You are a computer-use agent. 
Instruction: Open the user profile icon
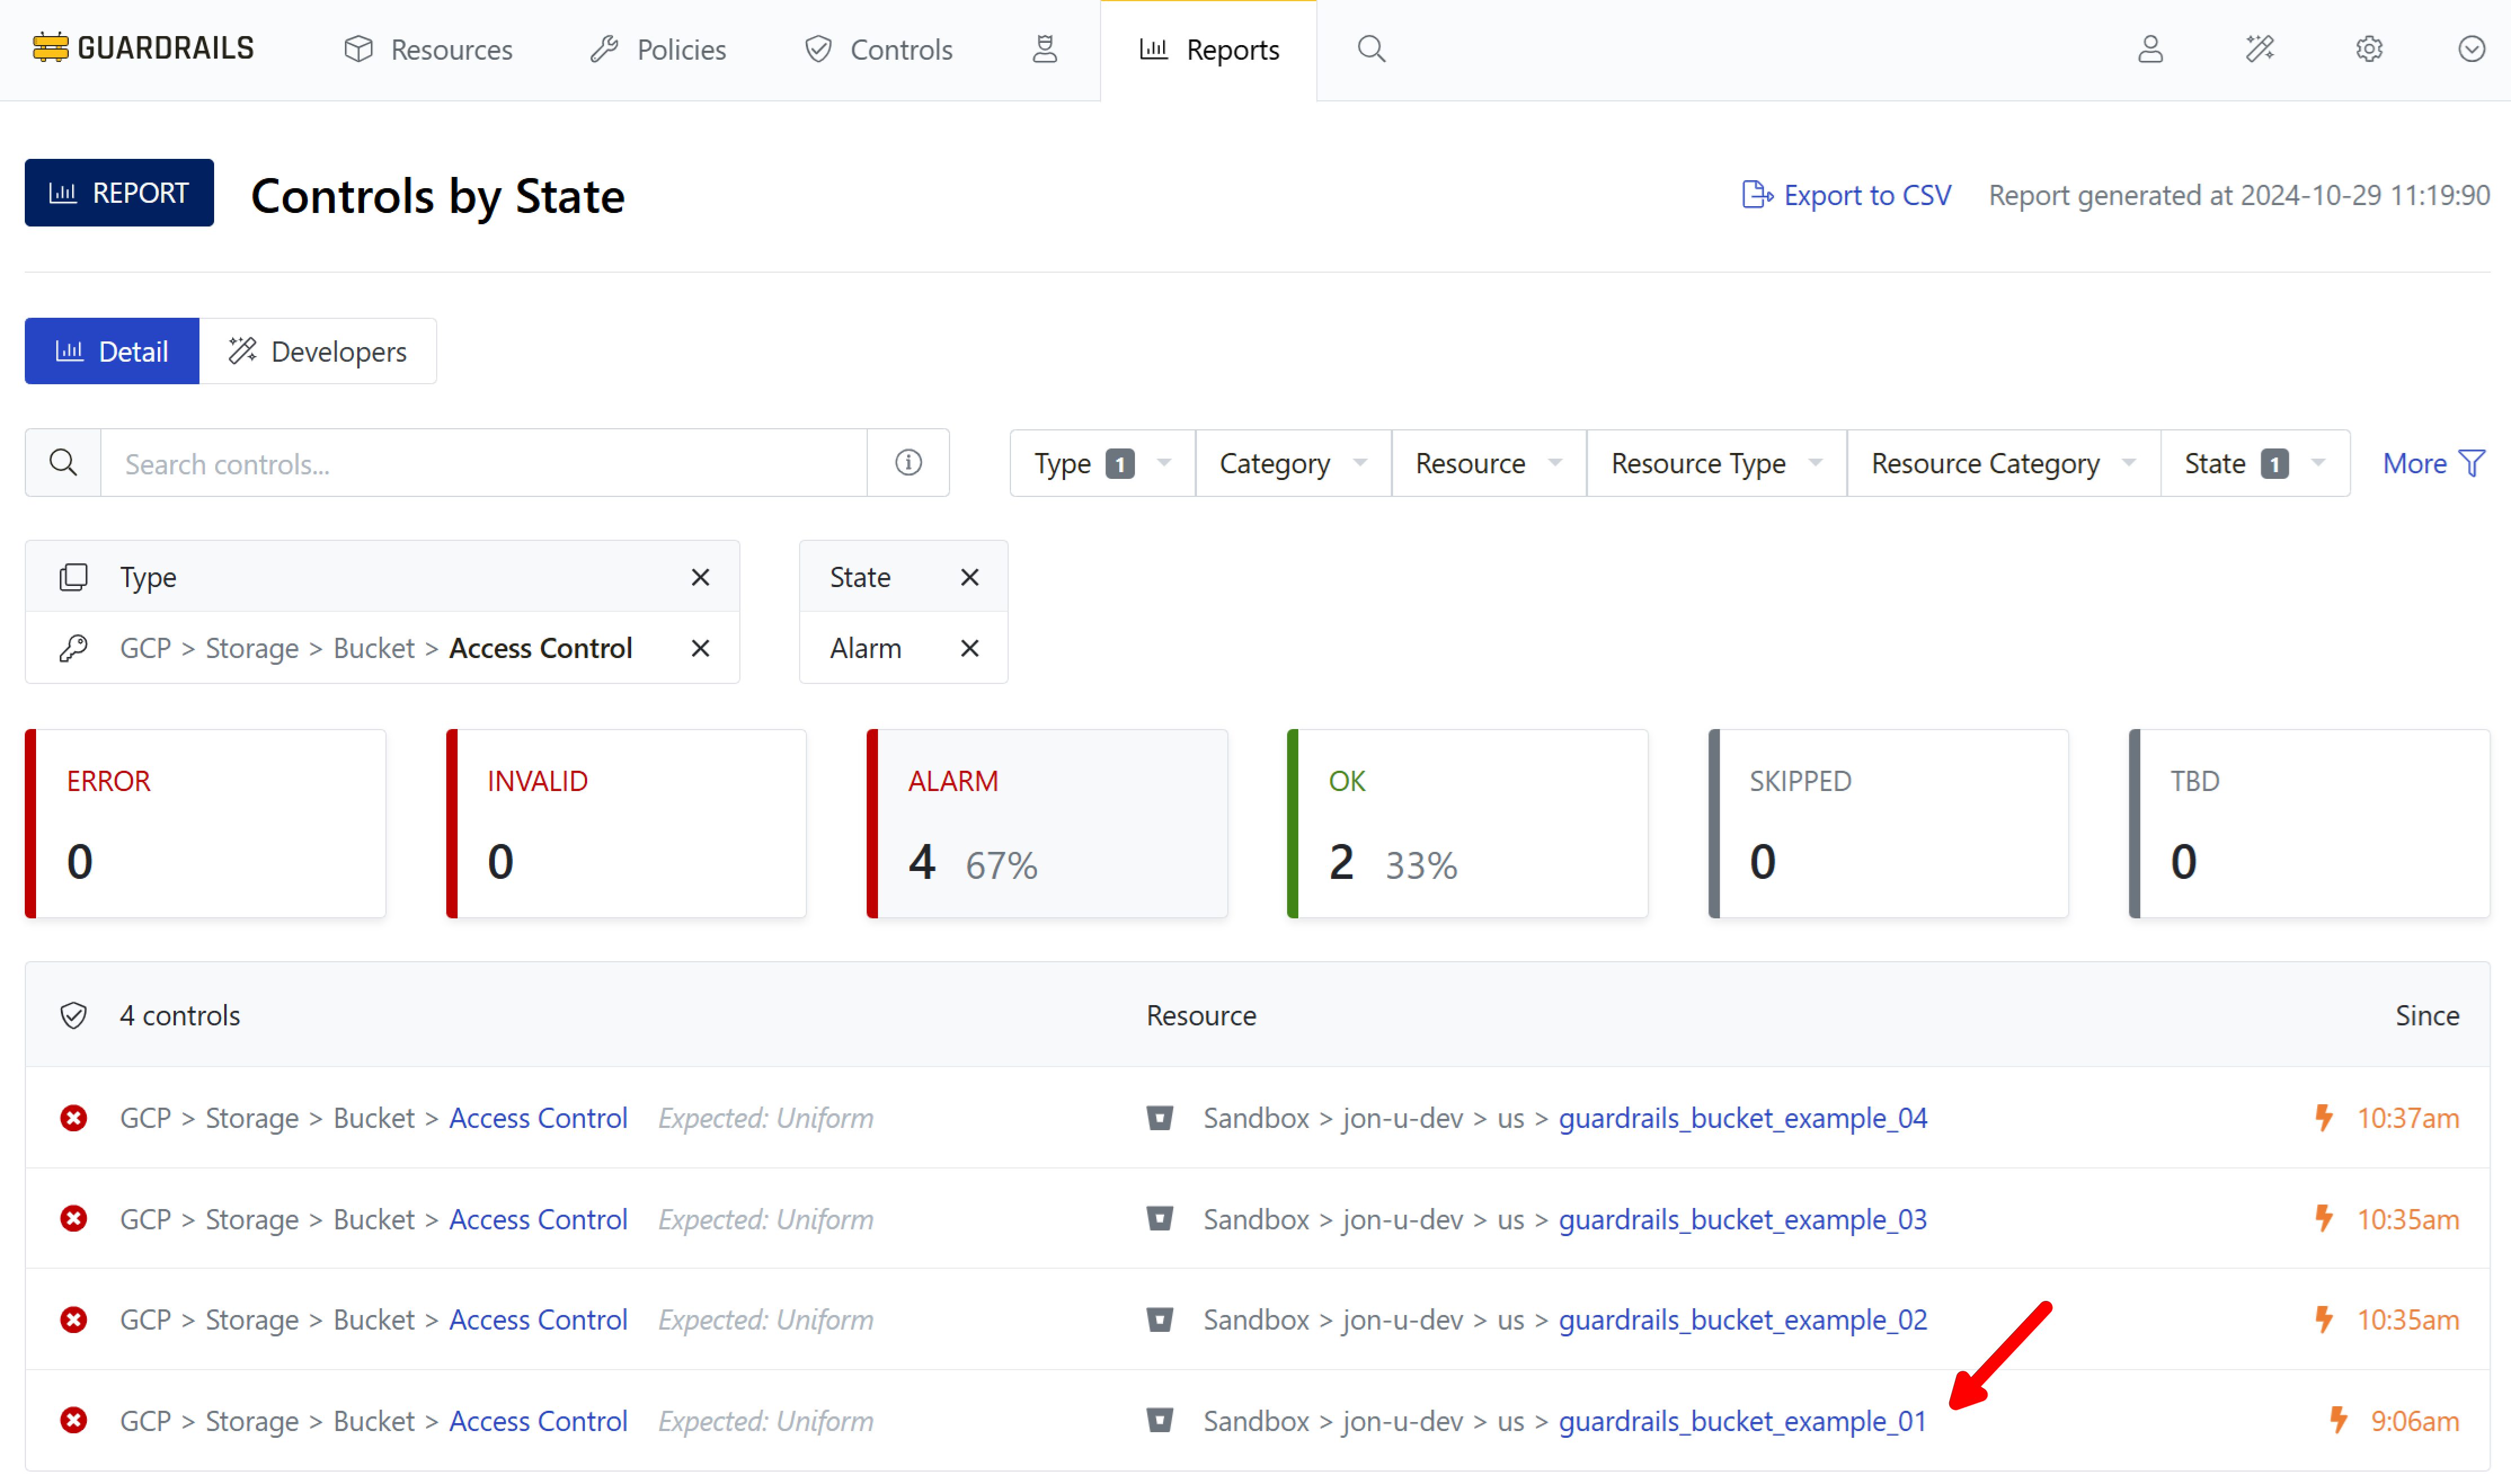pos(2150,49)
